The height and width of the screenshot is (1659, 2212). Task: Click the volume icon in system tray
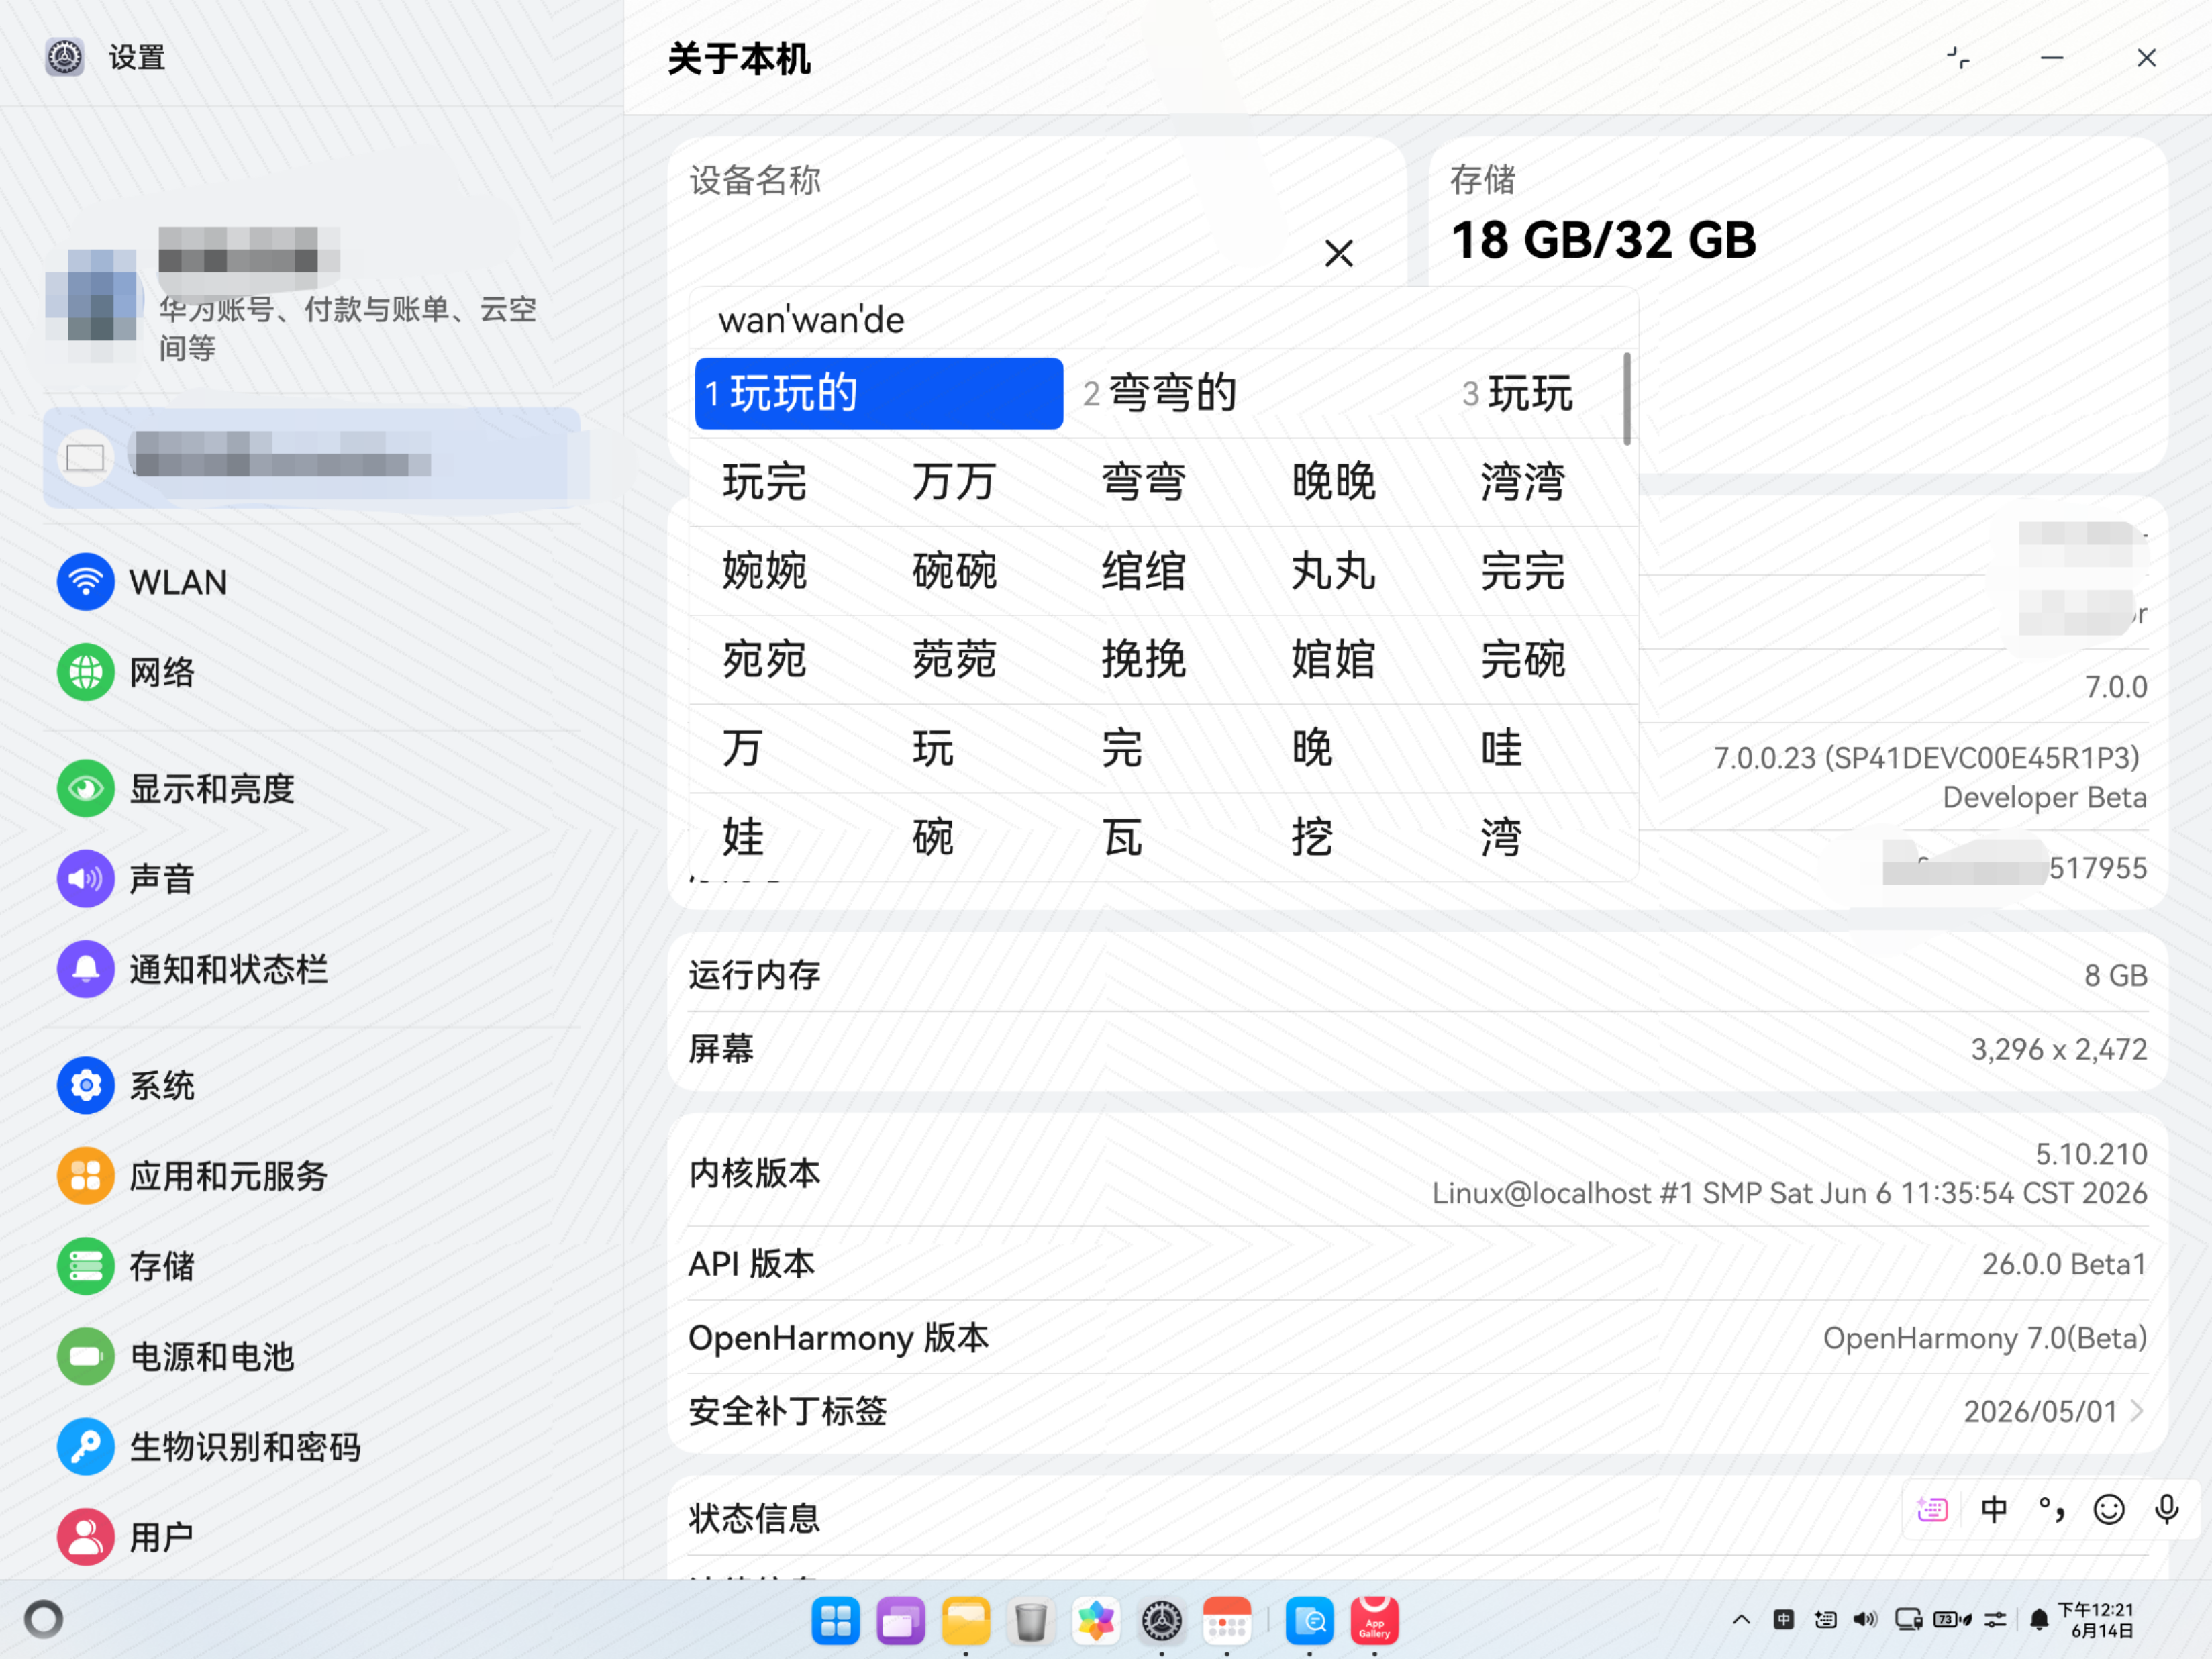click(x=1865, y=1619)
